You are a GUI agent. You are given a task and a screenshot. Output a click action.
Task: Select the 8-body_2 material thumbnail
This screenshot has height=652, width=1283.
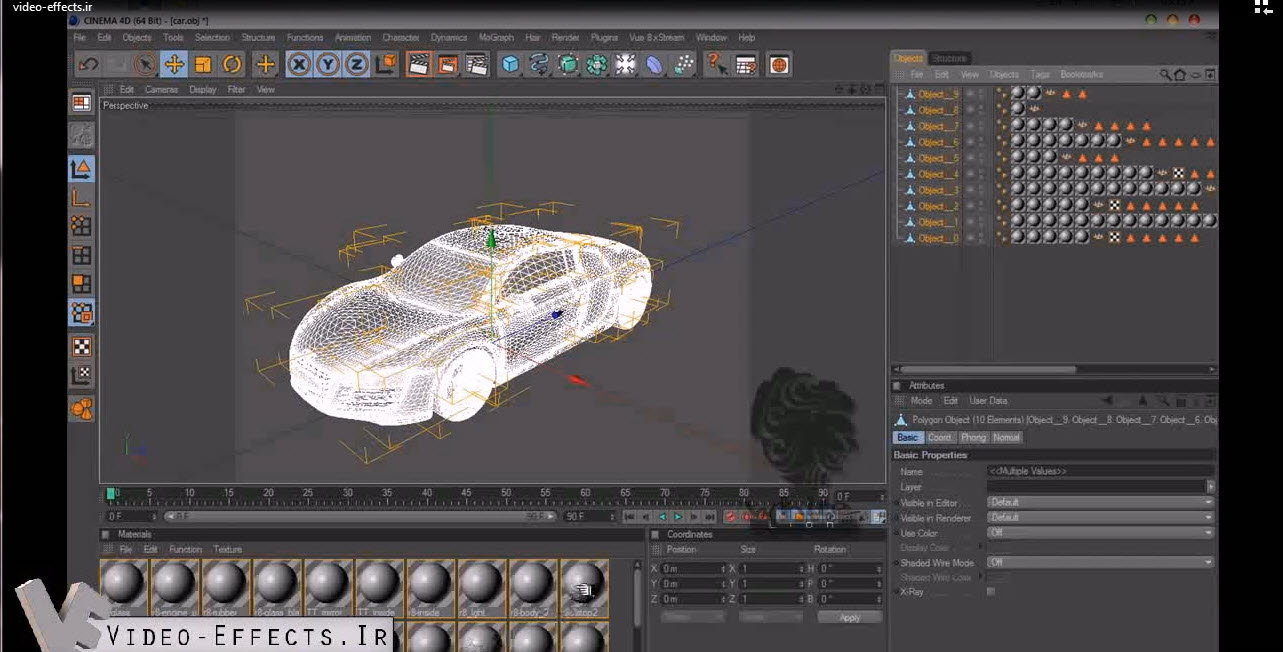[x=533, y=588]
